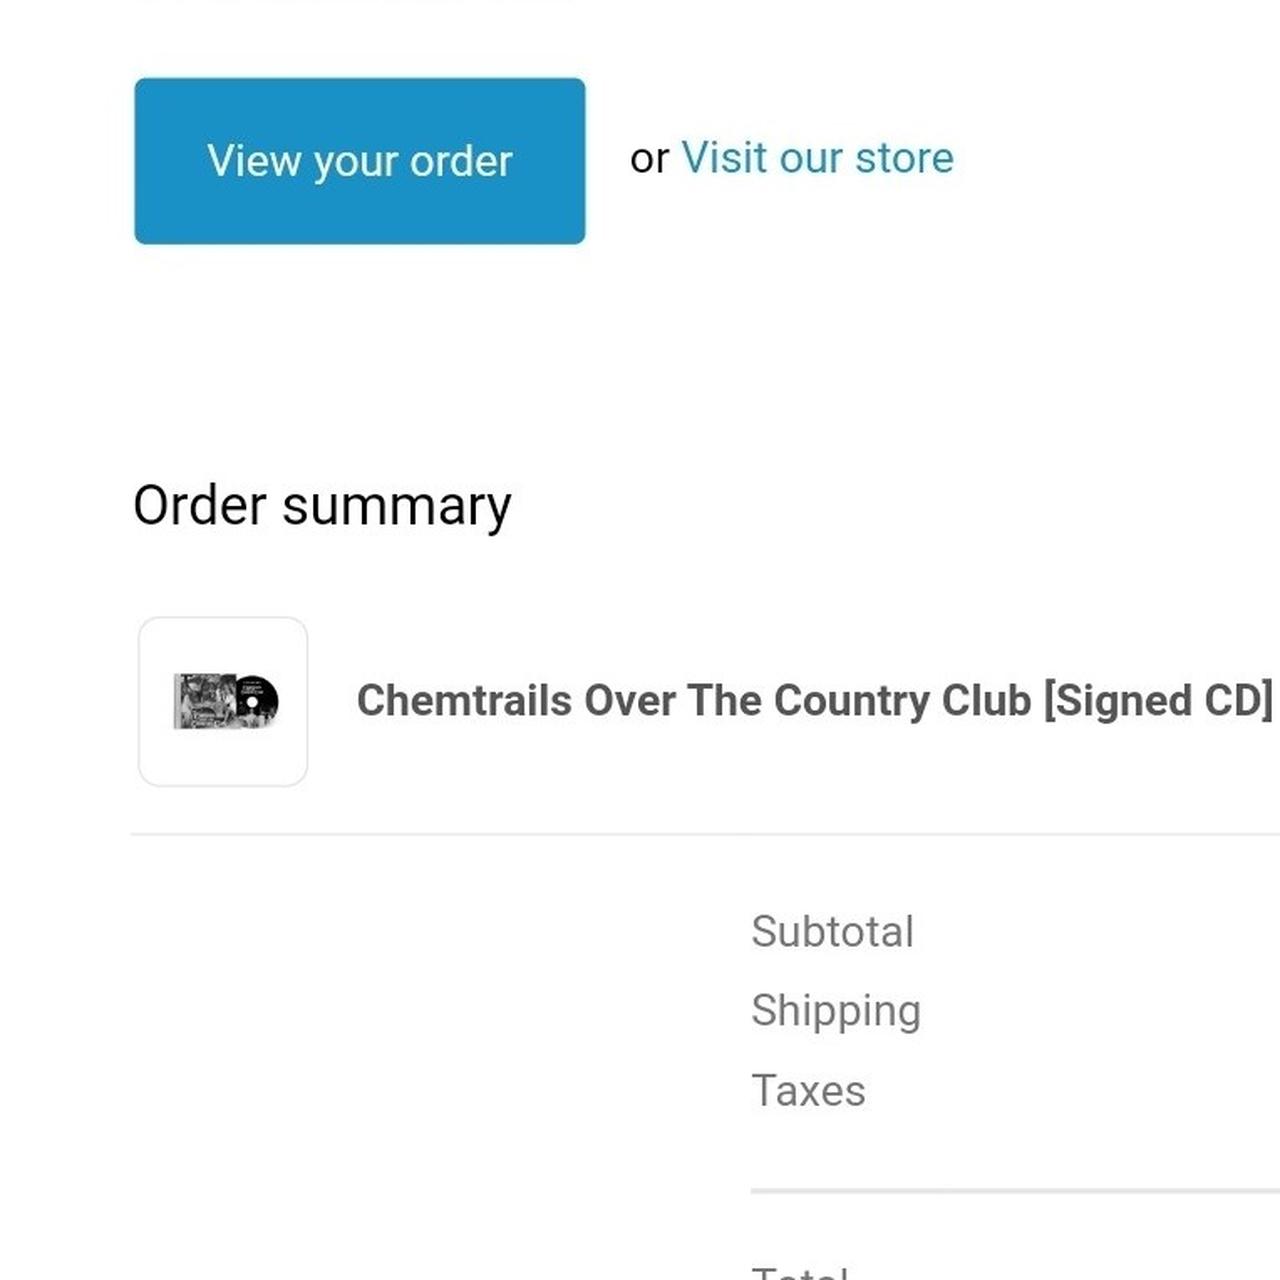Click the View your order button
This screenshot has height=1280, width=1280.
pos(359,160)
